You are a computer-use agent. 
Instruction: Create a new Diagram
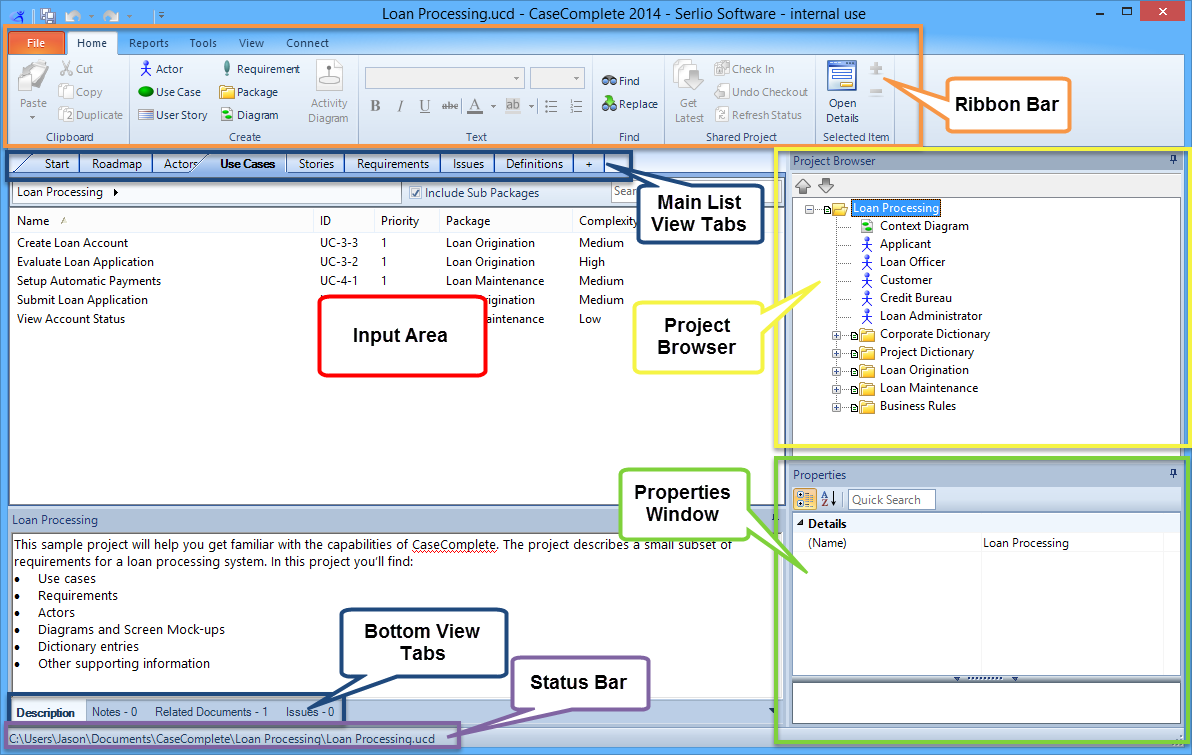pos(249,115)
